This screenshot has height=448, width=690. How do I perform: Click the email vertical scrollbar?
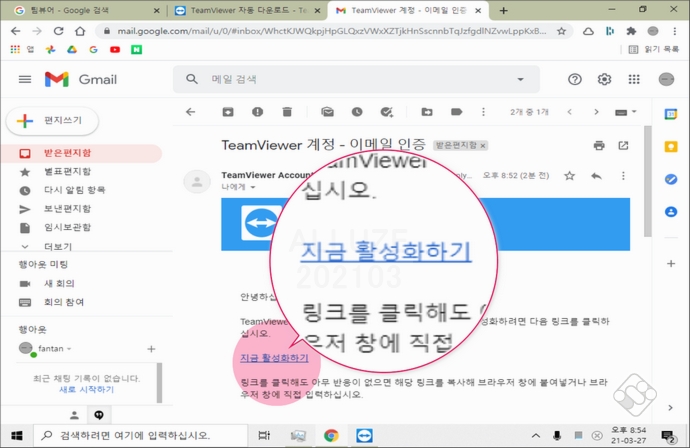point(647,181)
